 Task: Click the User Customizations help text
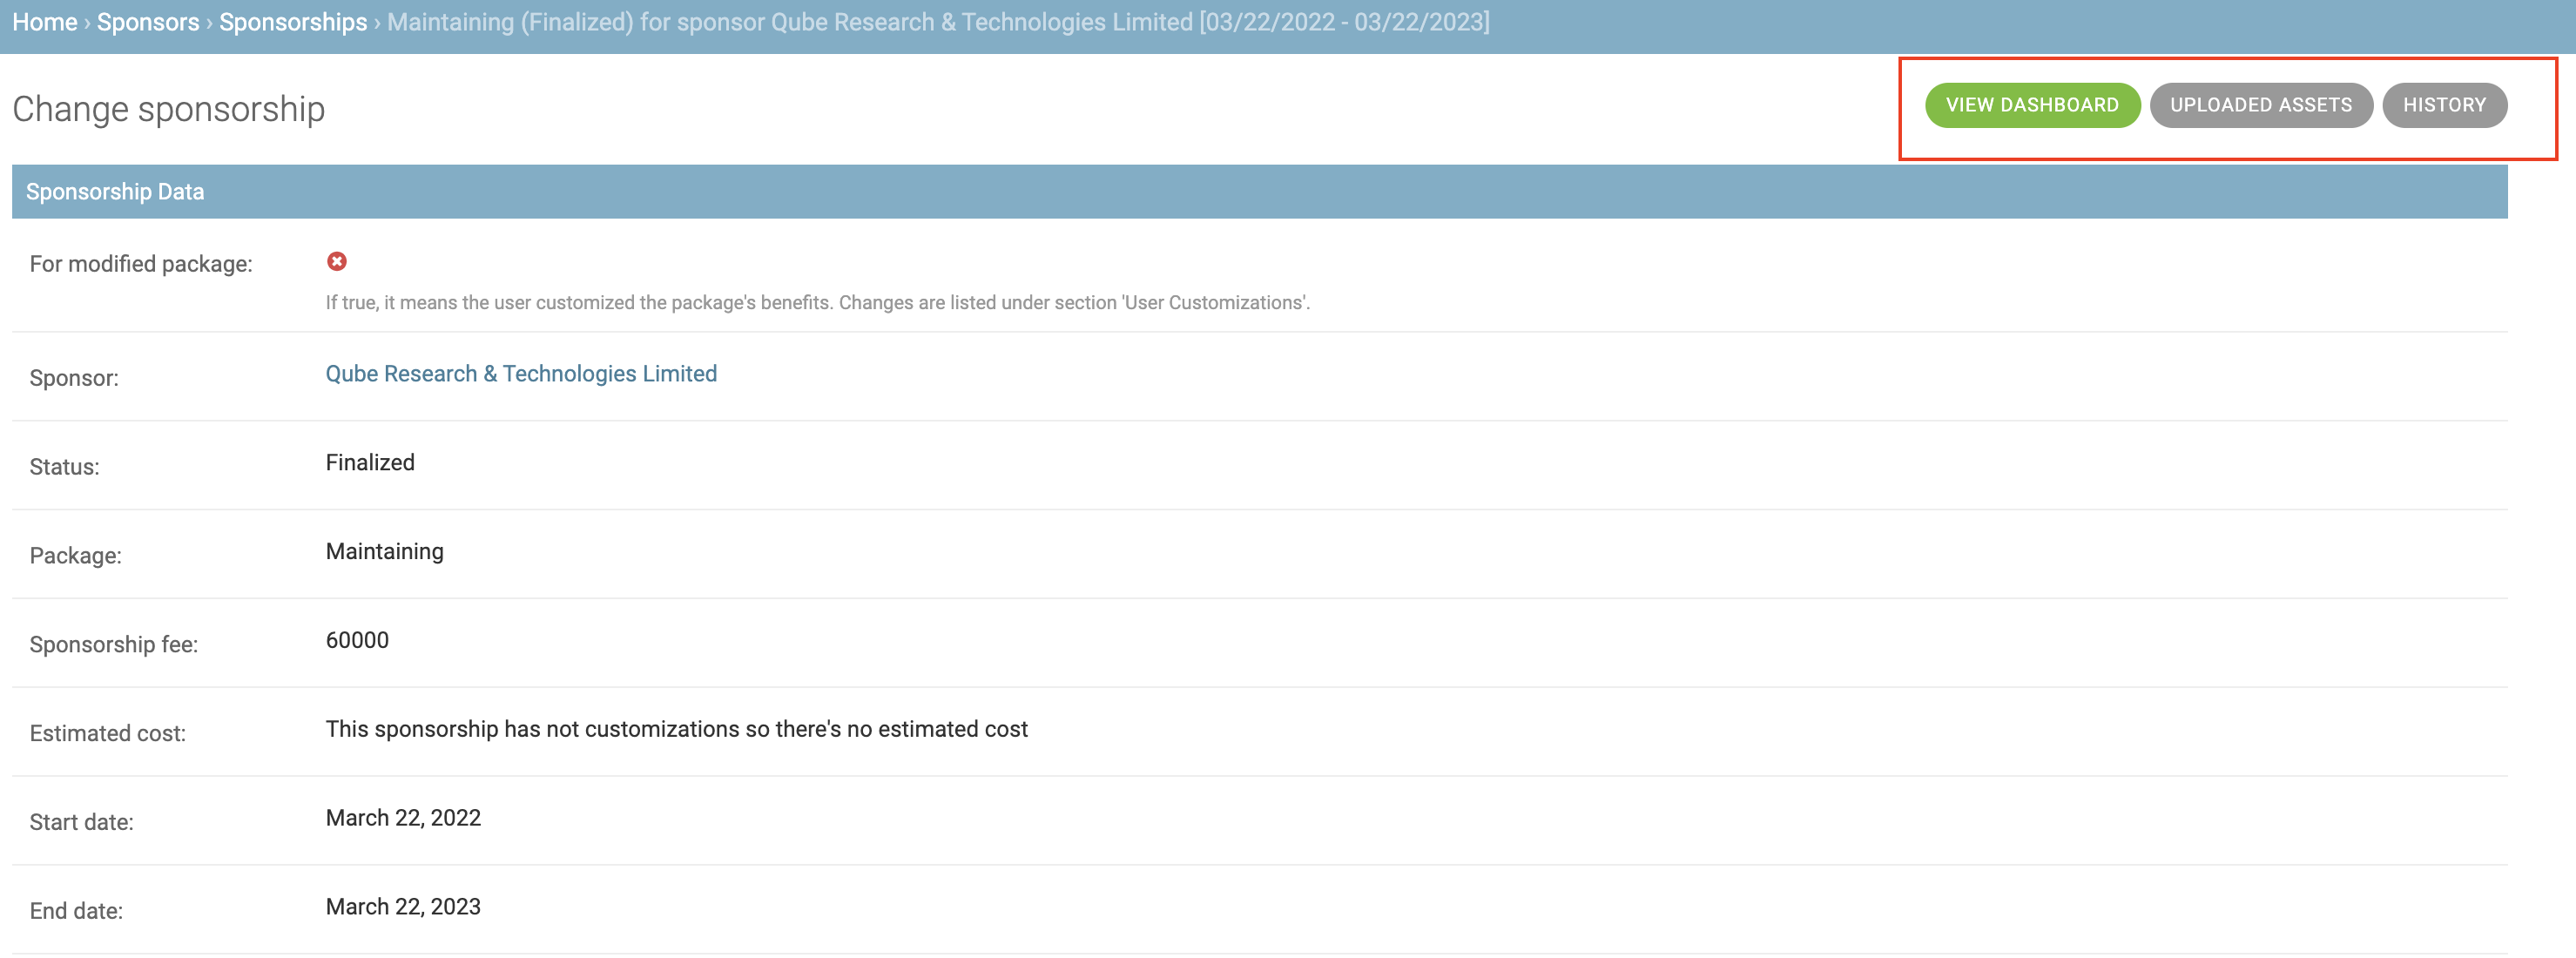click(817, 303)
